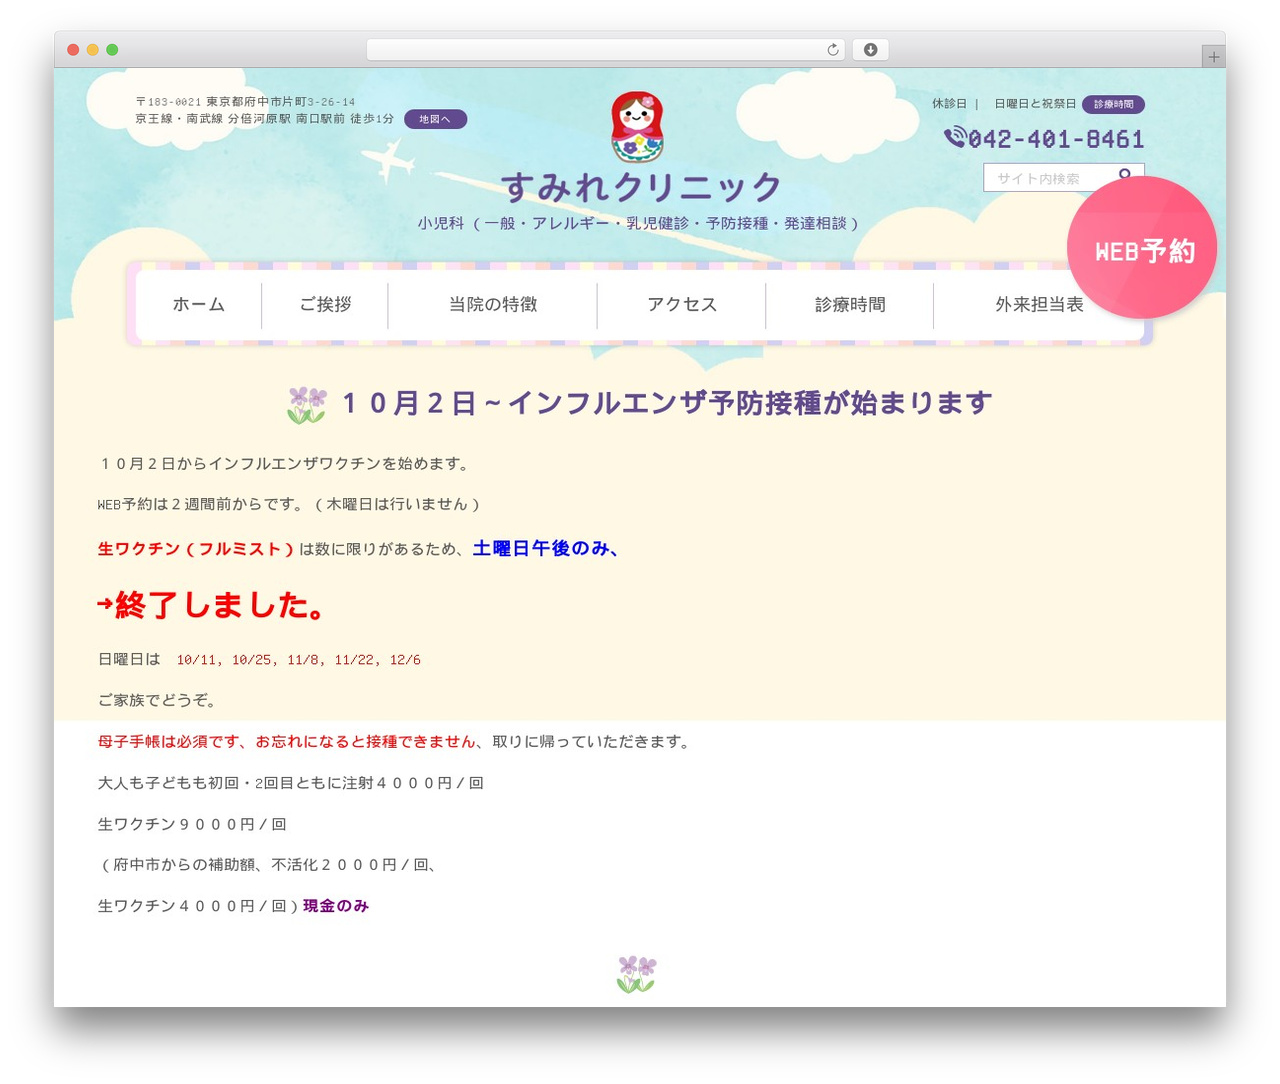Open the 外来担当表 menu item
Screen dimensions: 1280x1084
[x=1039, y=305]
